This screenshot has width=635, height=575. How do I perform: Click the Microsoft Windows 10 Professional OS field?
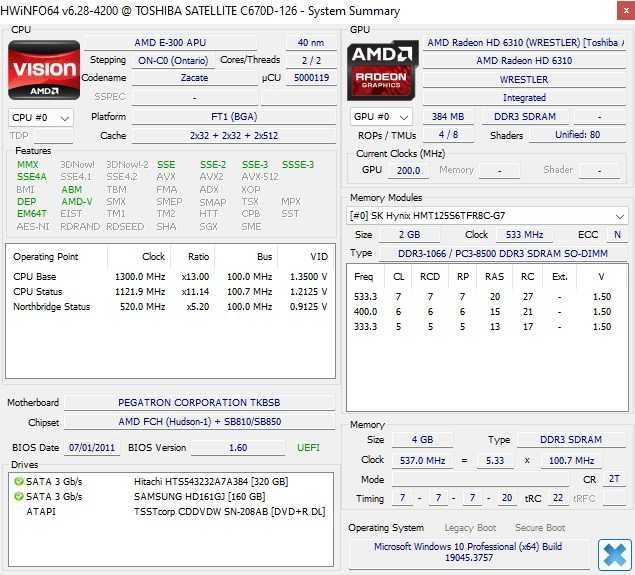[x=468, y=552]
